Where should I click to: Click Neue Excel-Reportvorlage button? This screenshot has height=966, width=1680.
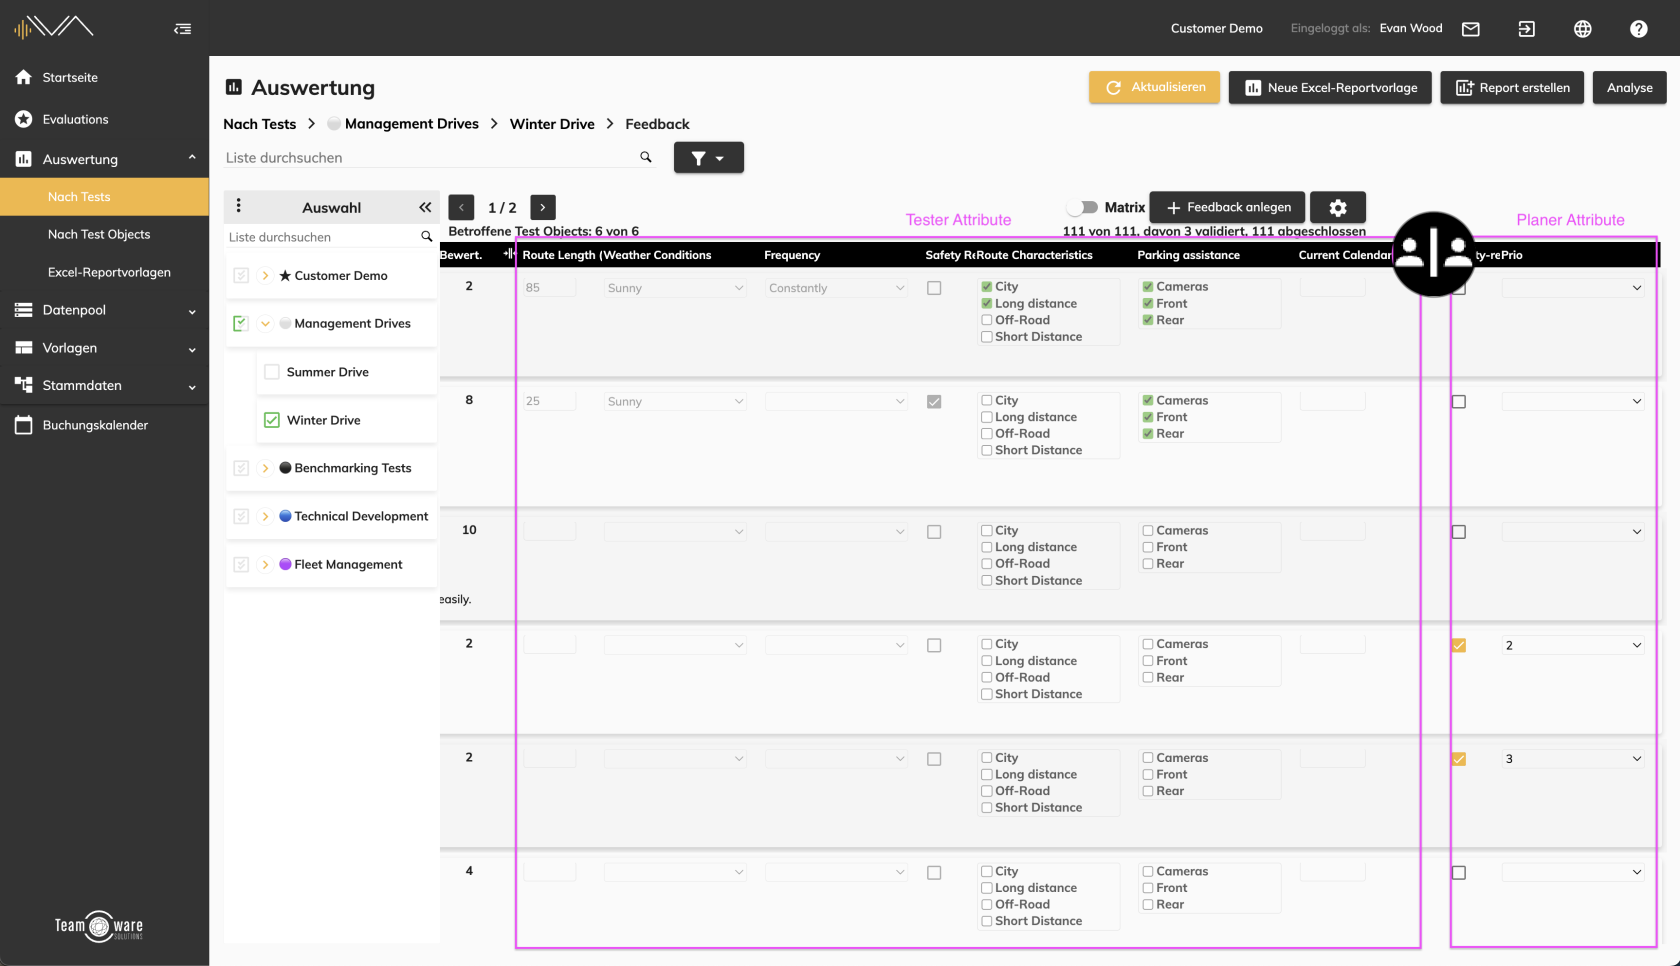[x=1330, y=87]
